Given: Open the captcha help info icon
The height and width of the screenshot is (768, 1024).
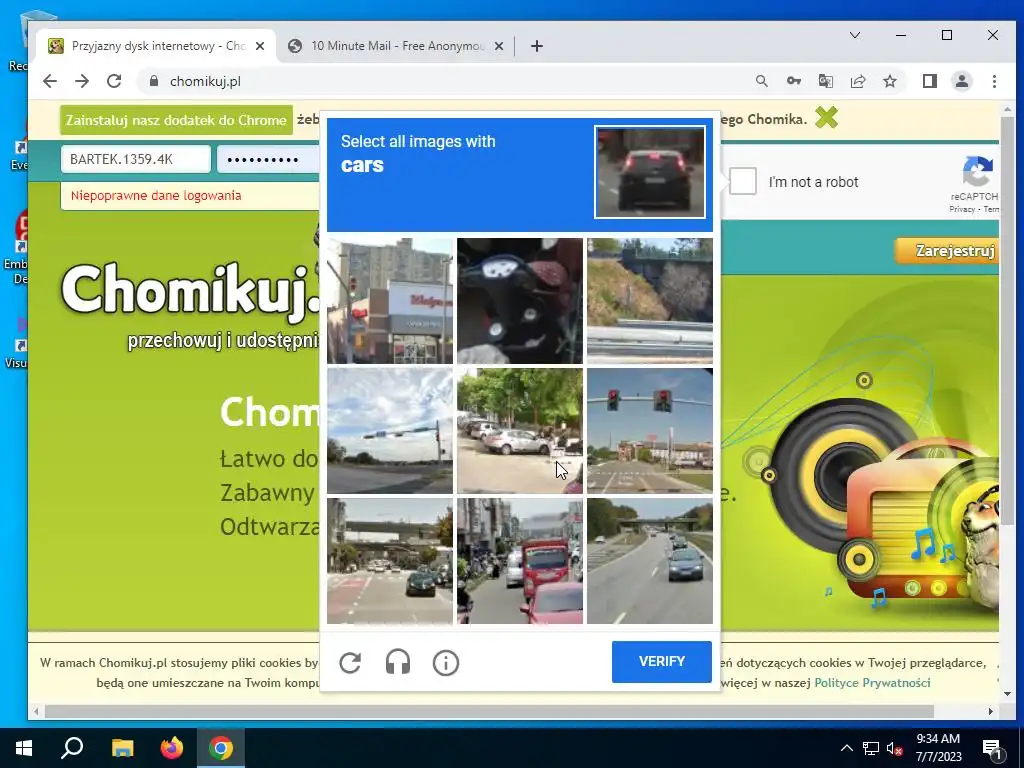Looking at the screenshot, I should pos(446,662).
